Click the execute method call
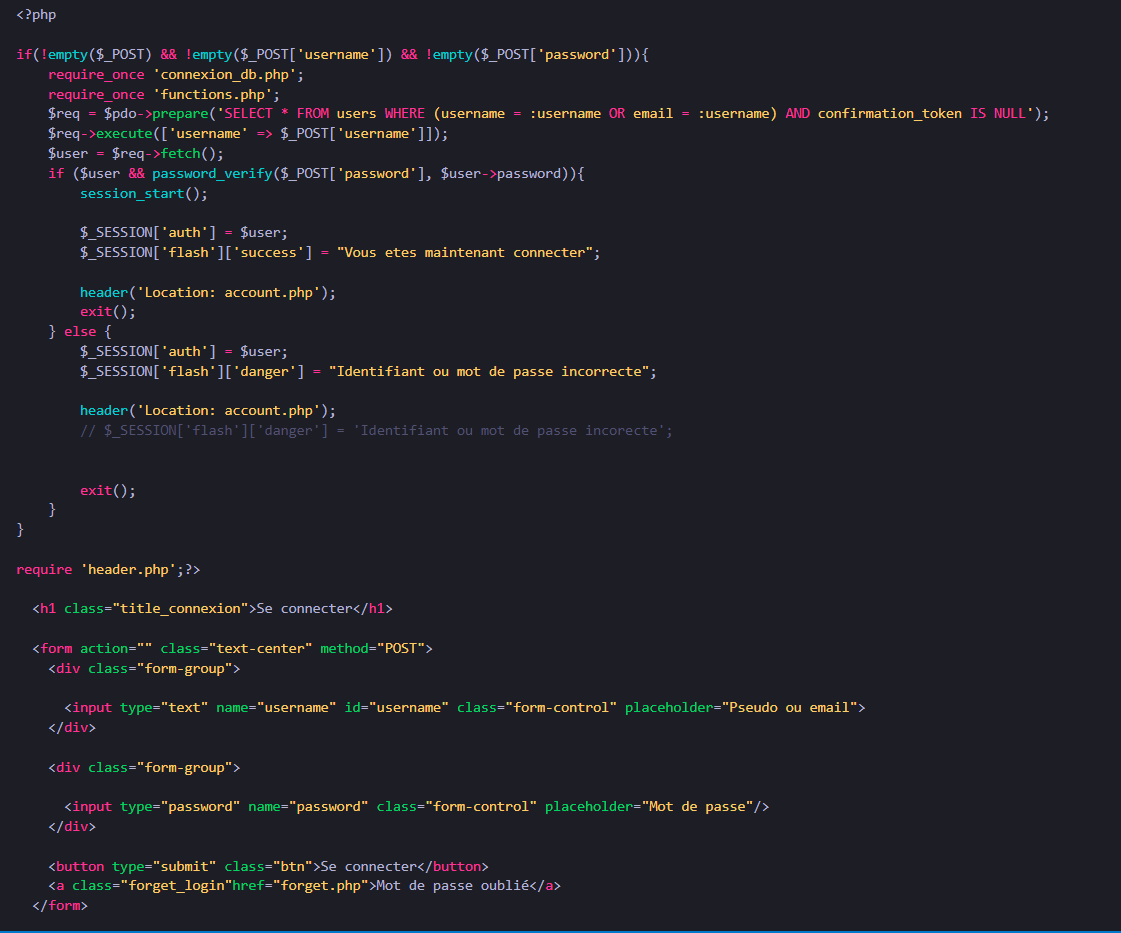 point(124,134)
